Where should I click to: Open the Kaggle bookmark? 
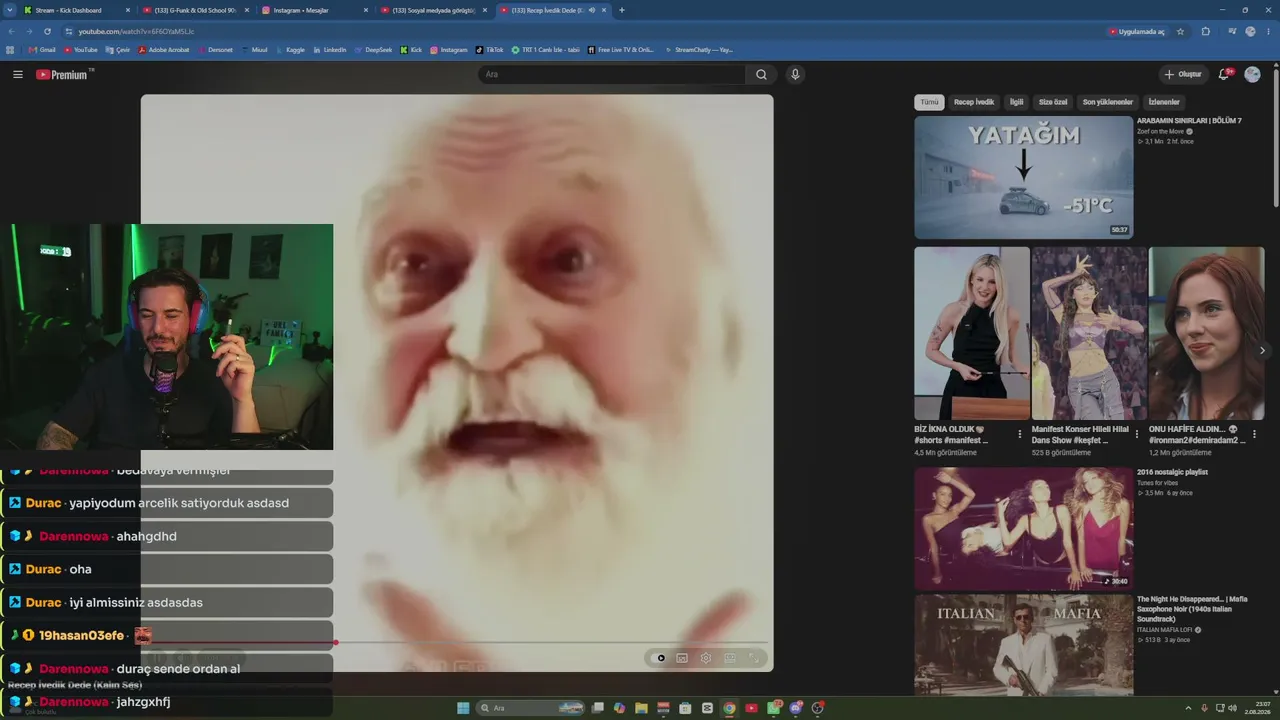click(290, 49)
